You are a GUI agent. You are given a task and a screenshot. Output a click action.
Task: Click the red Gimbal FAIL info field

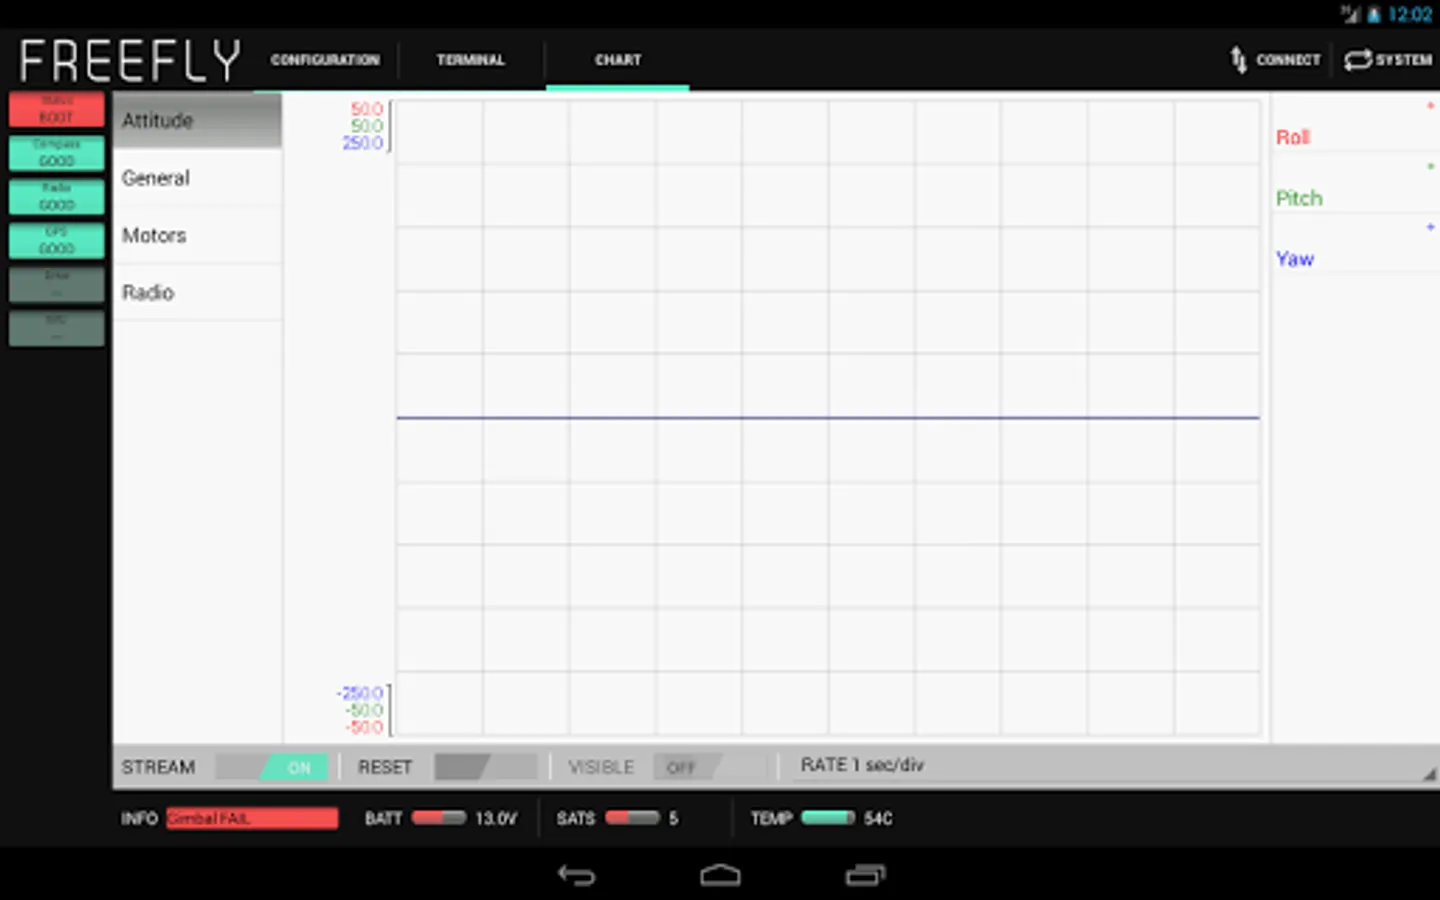[x=252, y=818]
